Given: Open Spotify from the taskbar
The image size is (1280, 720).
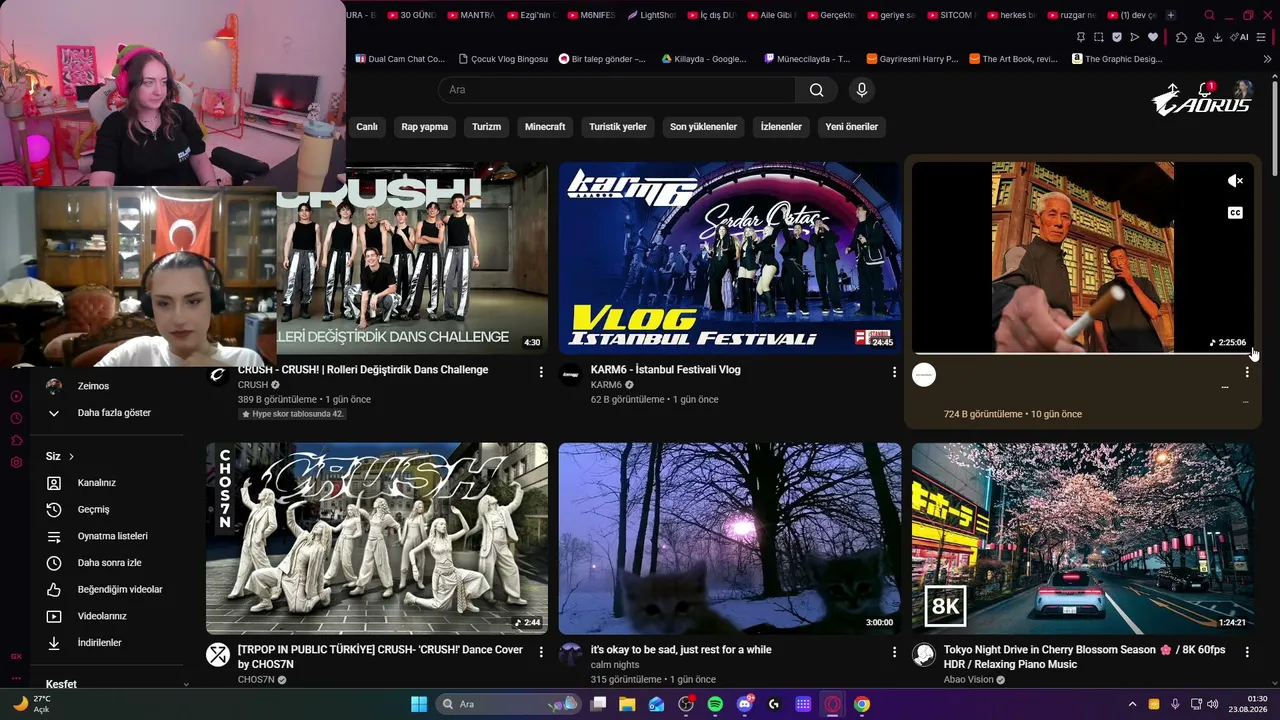Looking at the screenshot, I should [x=715, y=704].
